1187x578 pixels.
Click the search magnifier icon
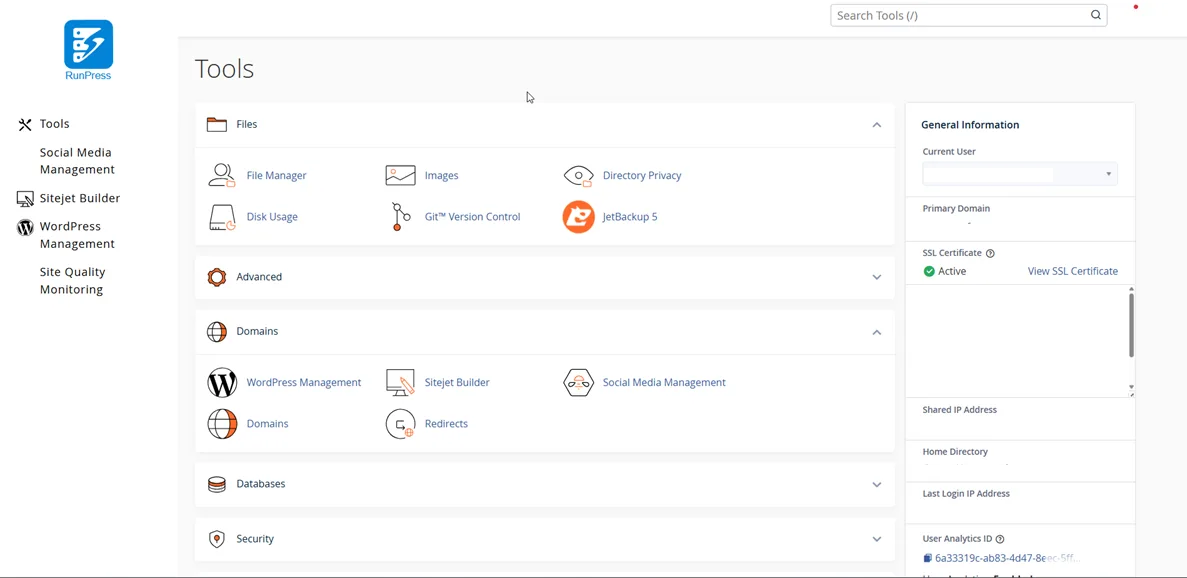(1095, 15)
